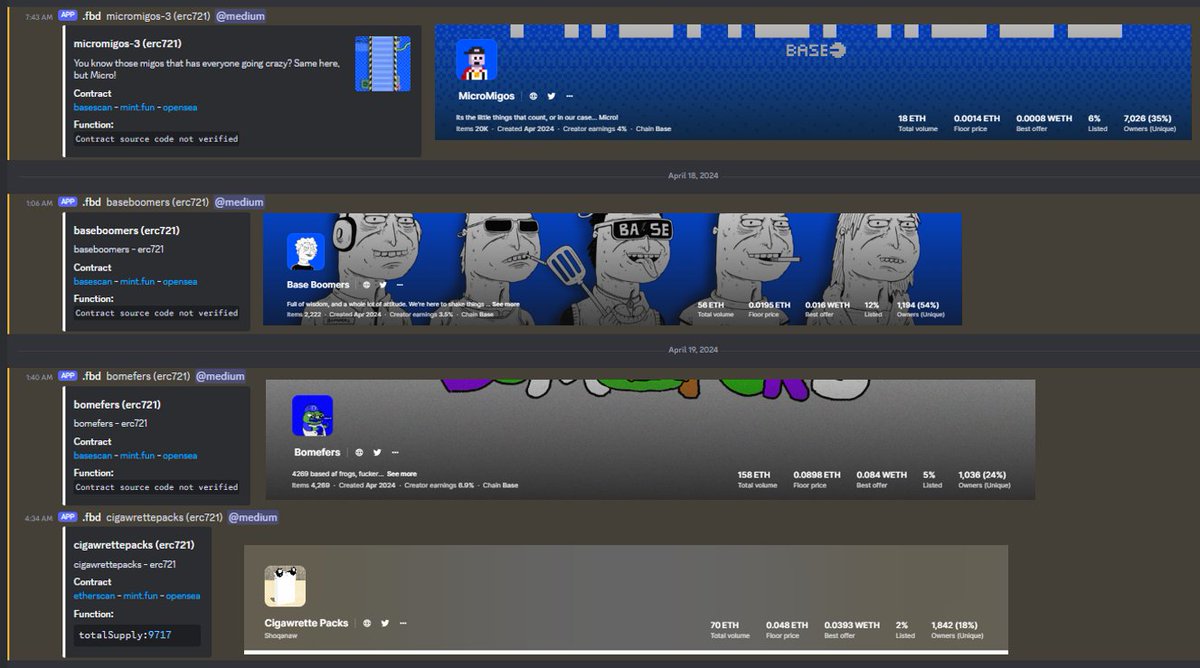Open the Twitter icon beside MicroMigos
1200x668 pixels.
(x=551, y=96)
